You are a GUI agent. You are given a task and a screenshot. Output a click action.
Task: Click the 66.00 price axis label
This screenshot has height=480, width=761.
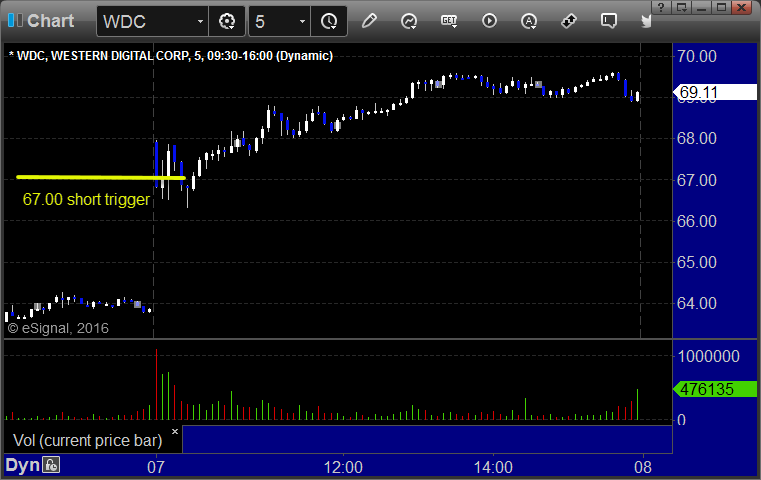pyautogui.click(x=697, y=221)
